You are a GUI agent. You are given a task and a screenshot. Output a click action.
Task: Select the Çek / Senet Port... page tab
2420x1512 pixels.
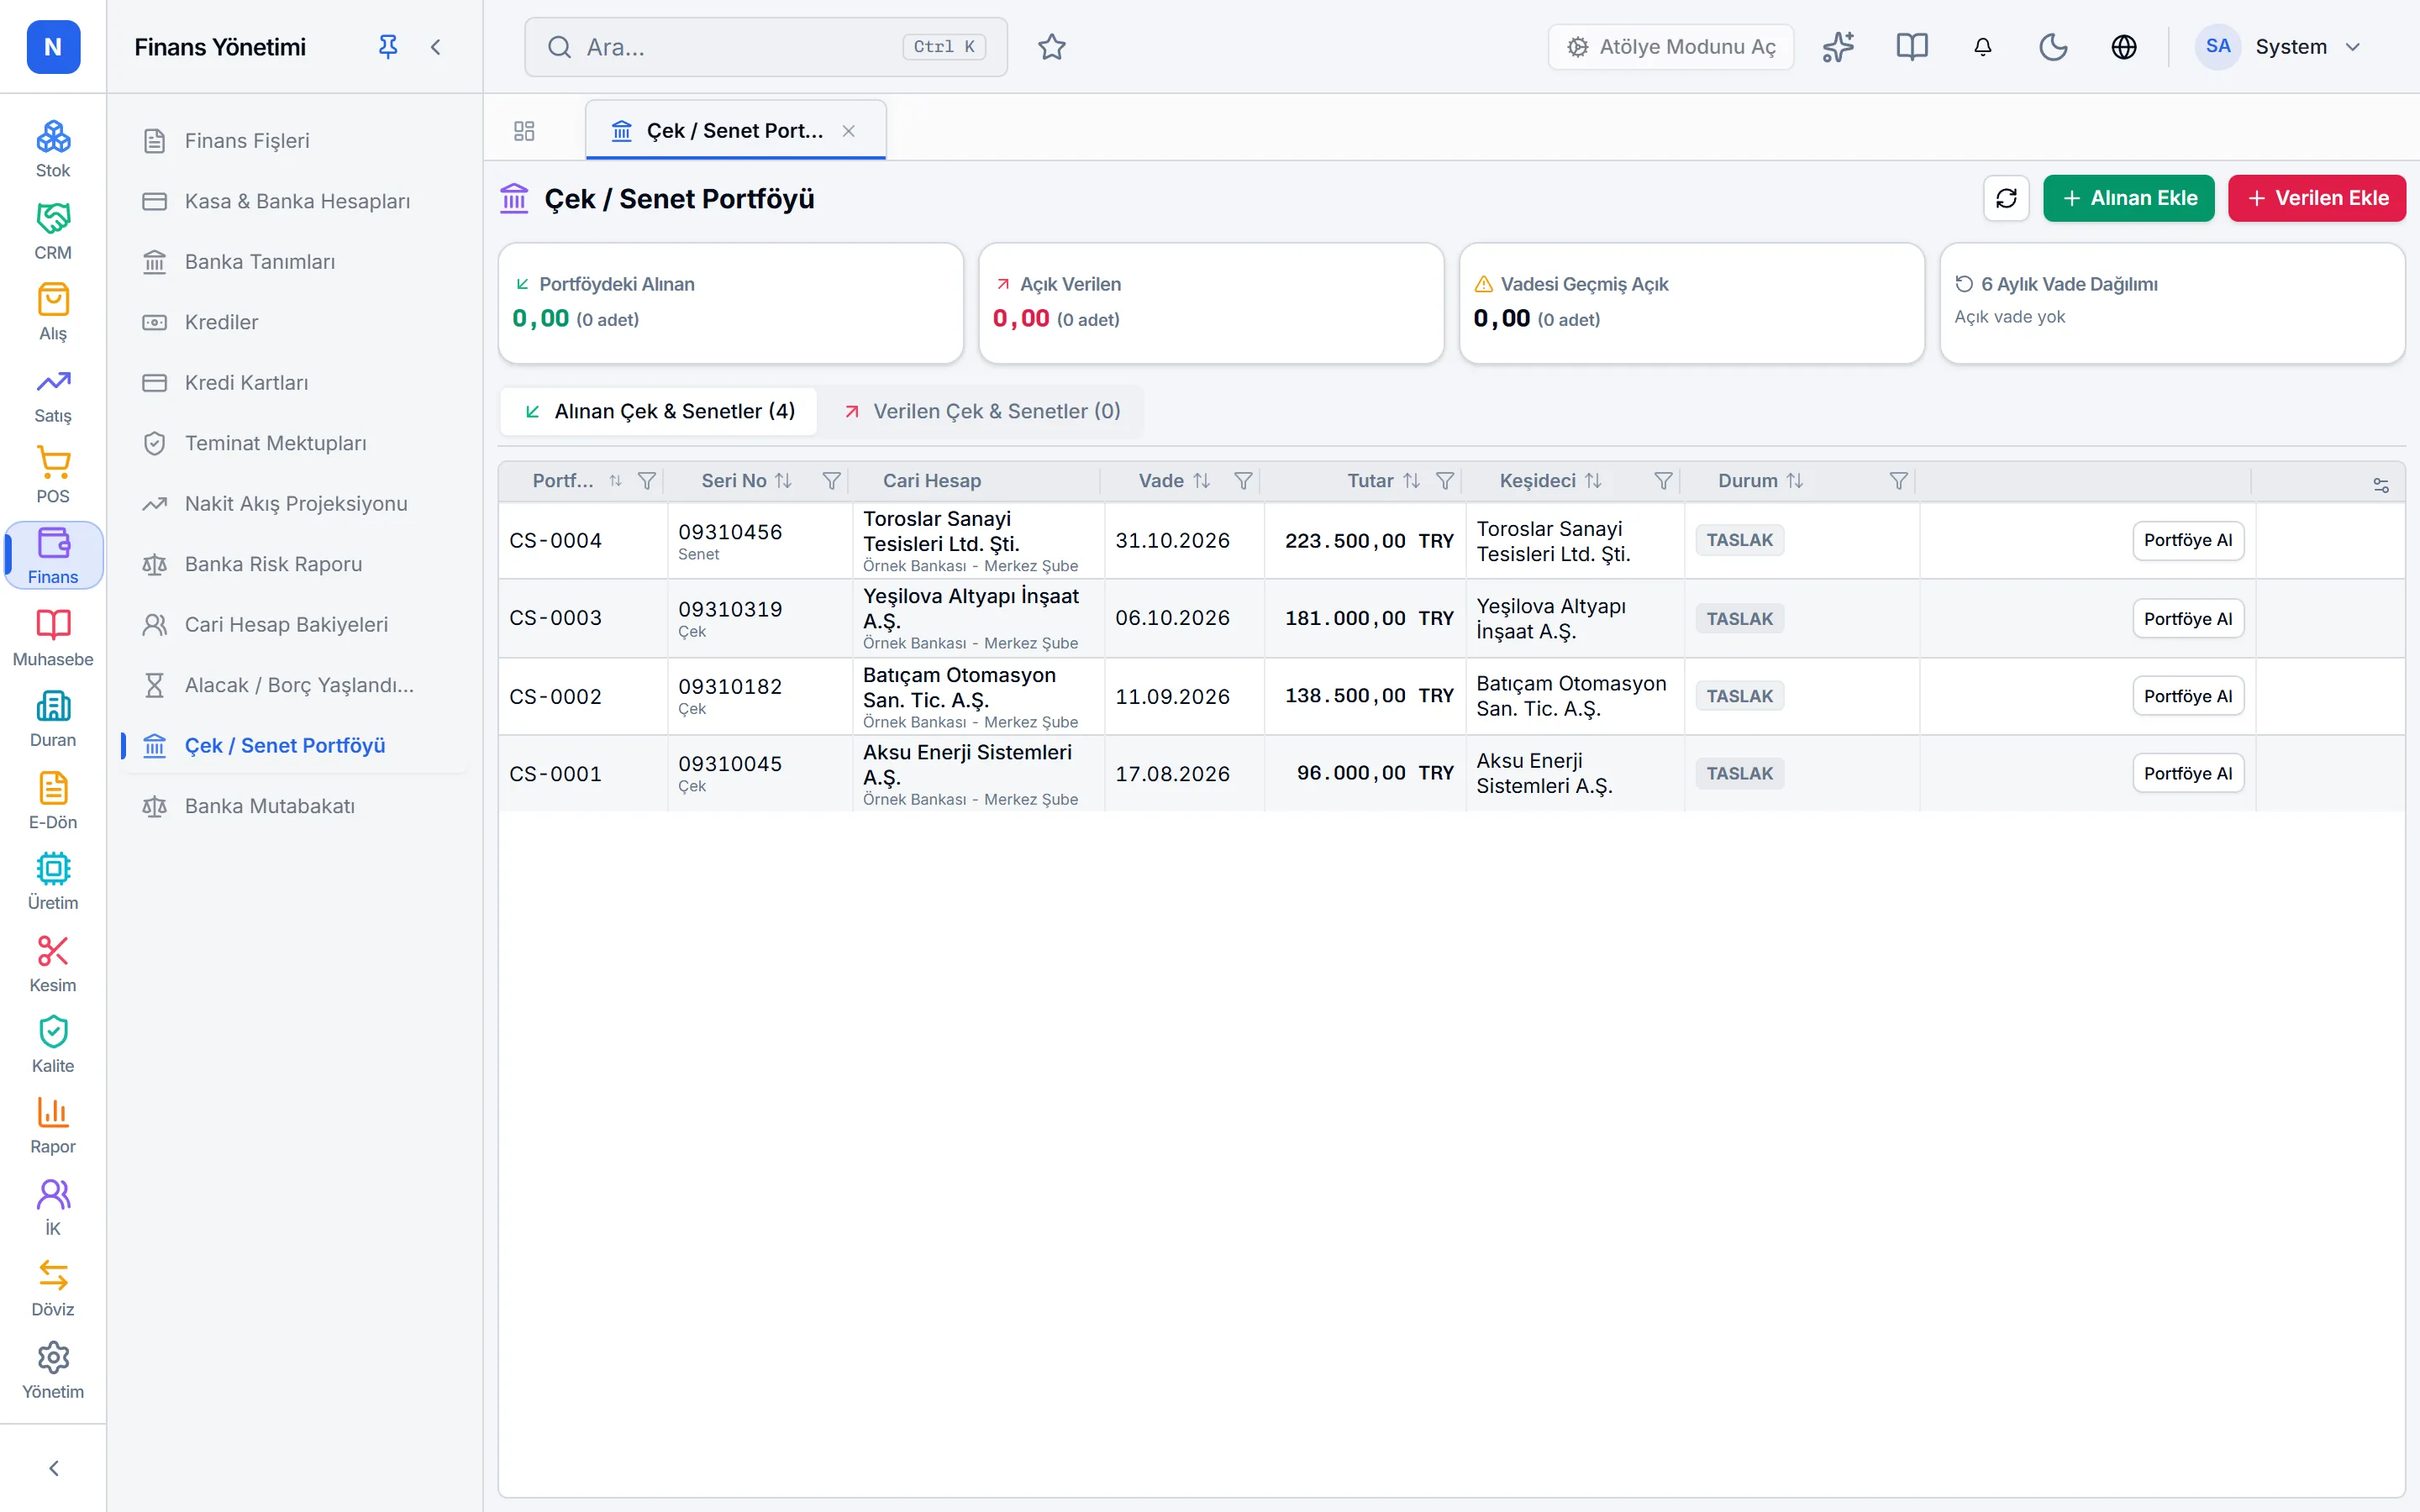pyautogui.click(x=735, y=131)
